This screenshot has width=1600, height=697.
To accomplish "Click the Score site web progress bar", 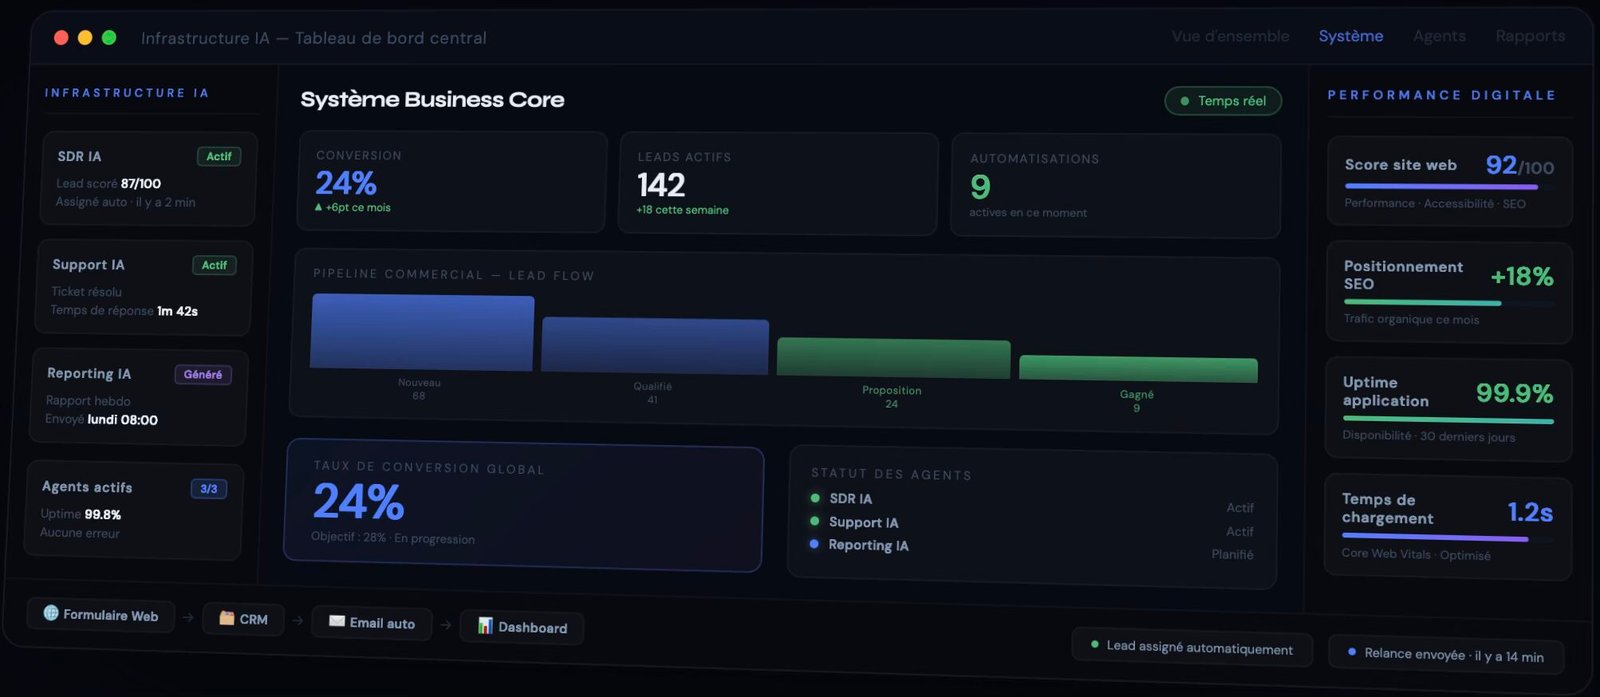I will [x=1441, y=186].
